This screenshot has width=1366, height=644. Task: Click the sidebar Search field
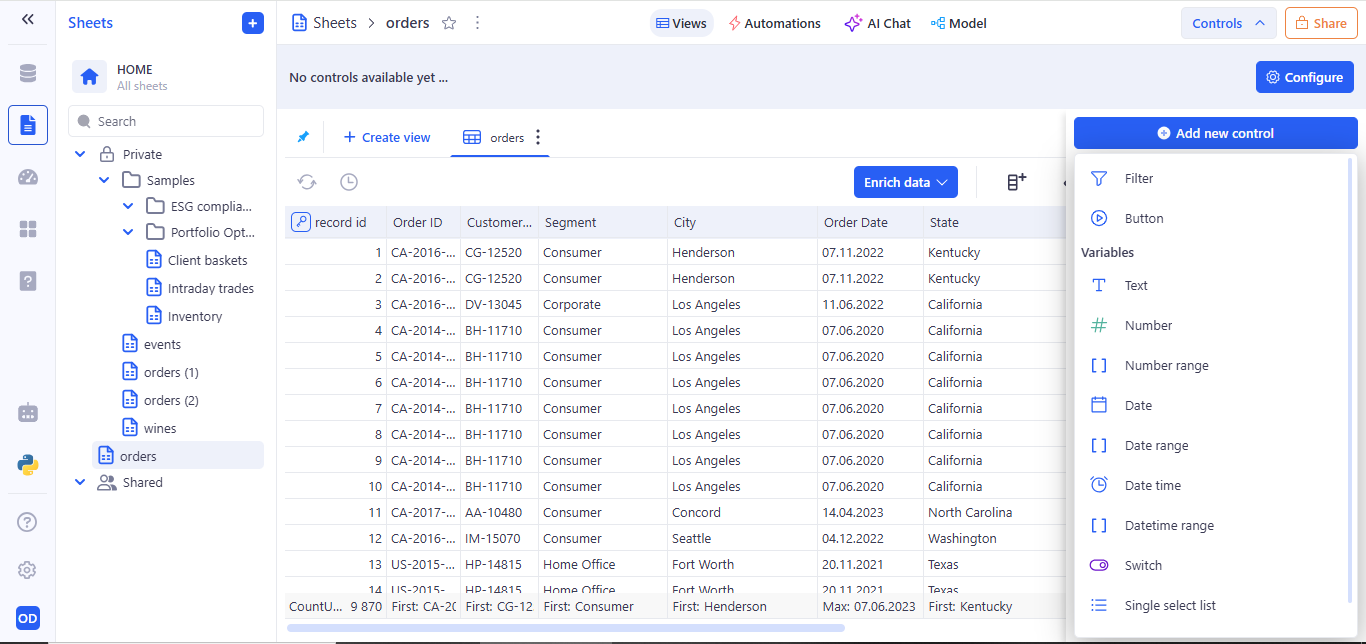coord(166,121)
